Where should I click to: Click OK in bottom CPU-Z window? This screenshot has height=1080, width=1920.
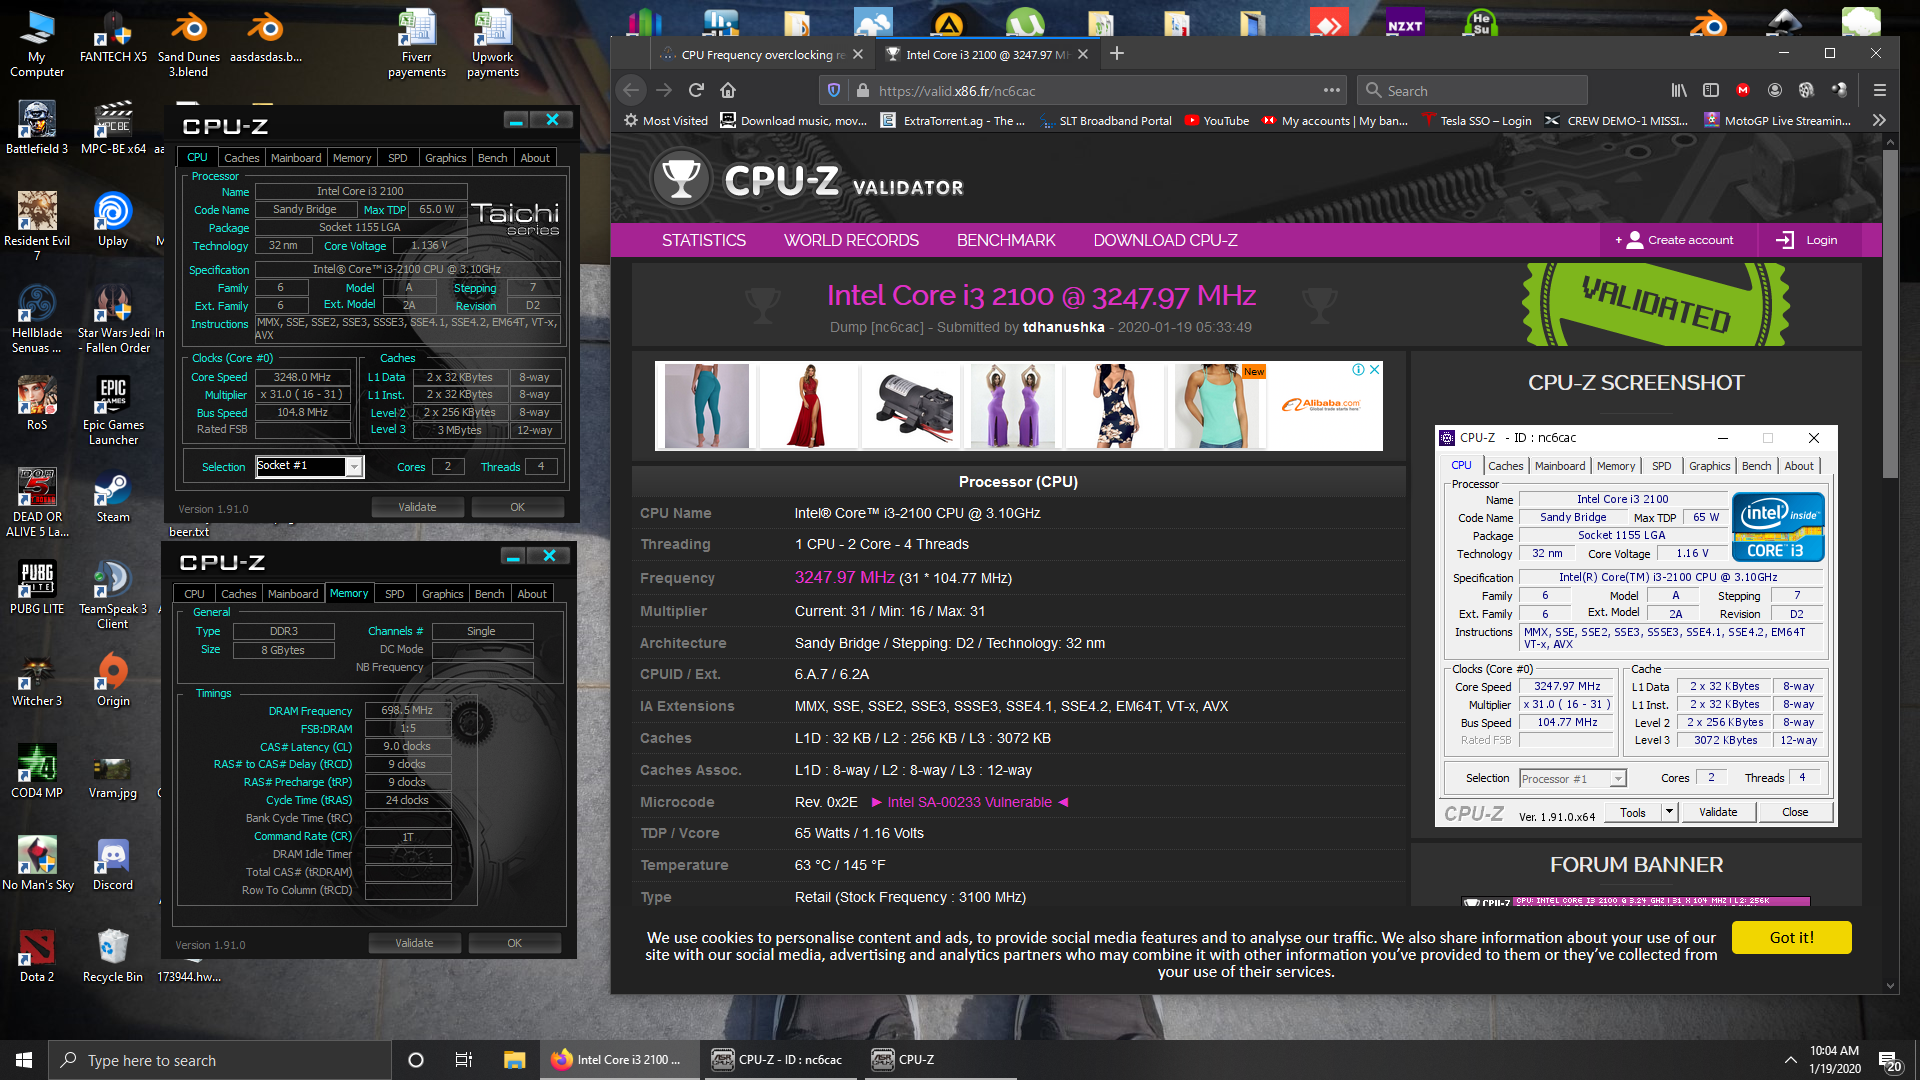[514, 943]
